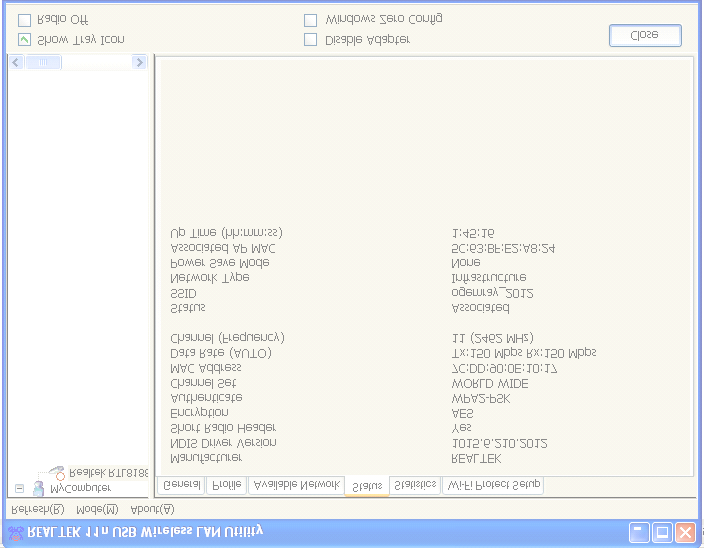Viewport: 704px width, 548px height.
Task: Collapse the MyComputer tree node
Action: 19,488
